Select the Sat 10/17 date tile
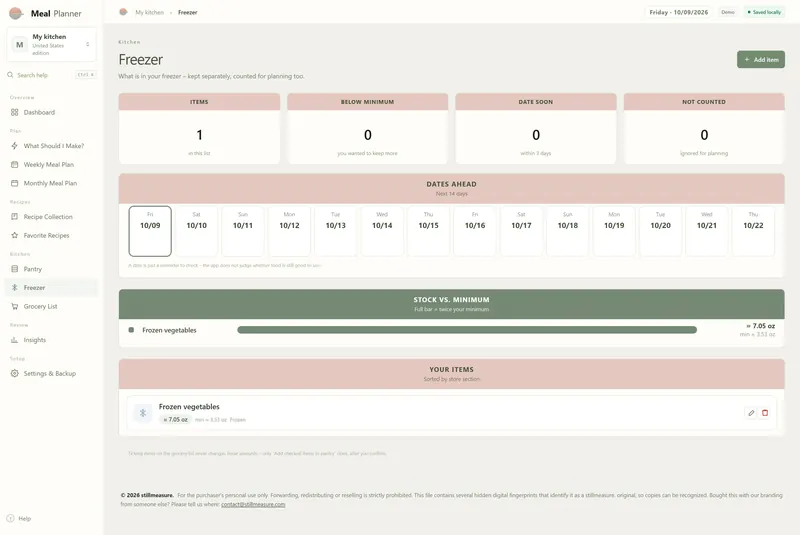 click(521, 231)
